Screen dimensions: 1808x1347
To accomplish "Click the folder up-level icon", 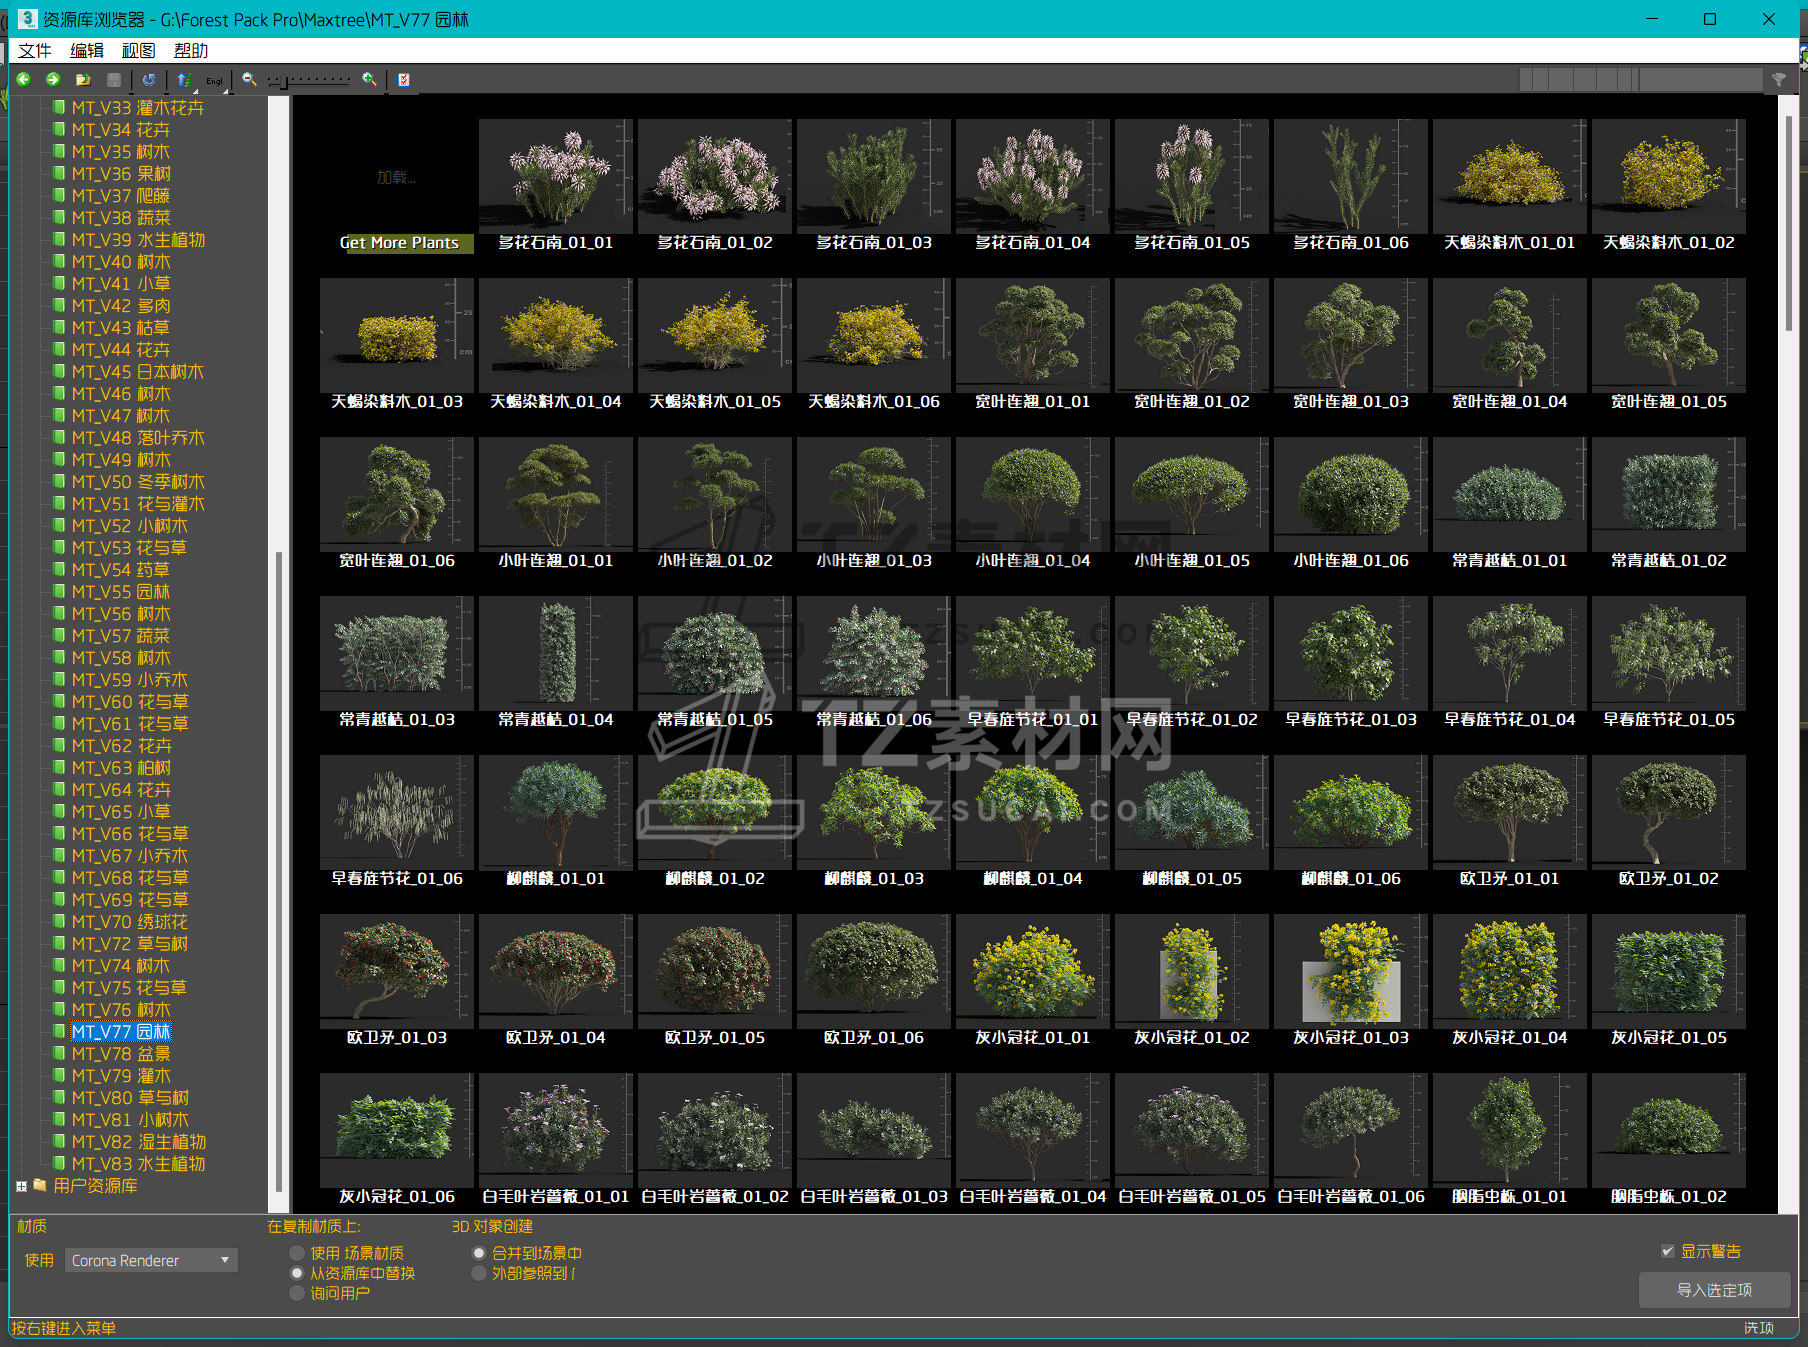I will click(83, 79).
